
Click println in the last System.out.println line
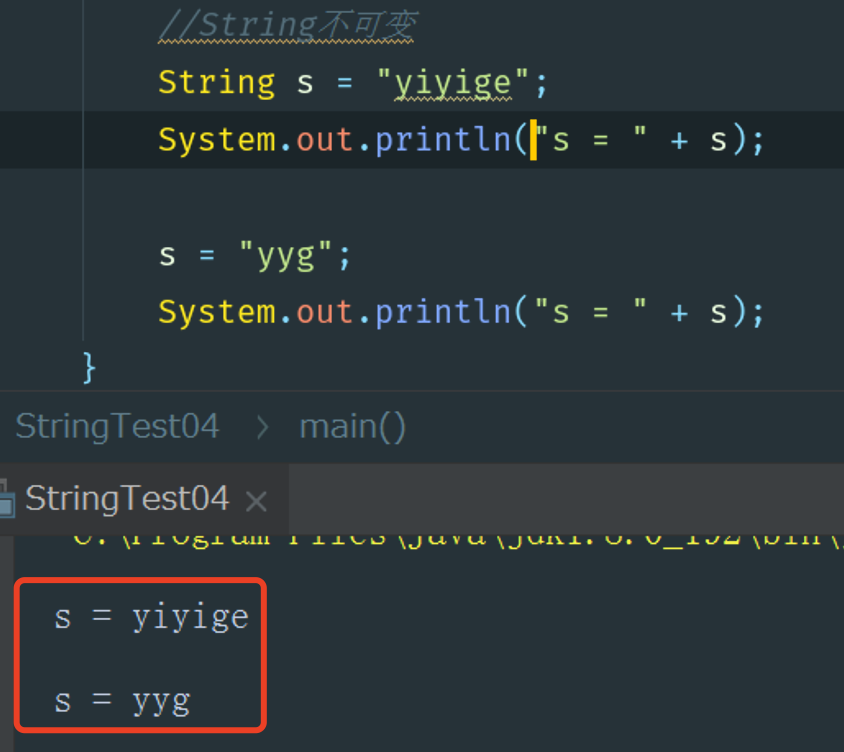[442, 312]
